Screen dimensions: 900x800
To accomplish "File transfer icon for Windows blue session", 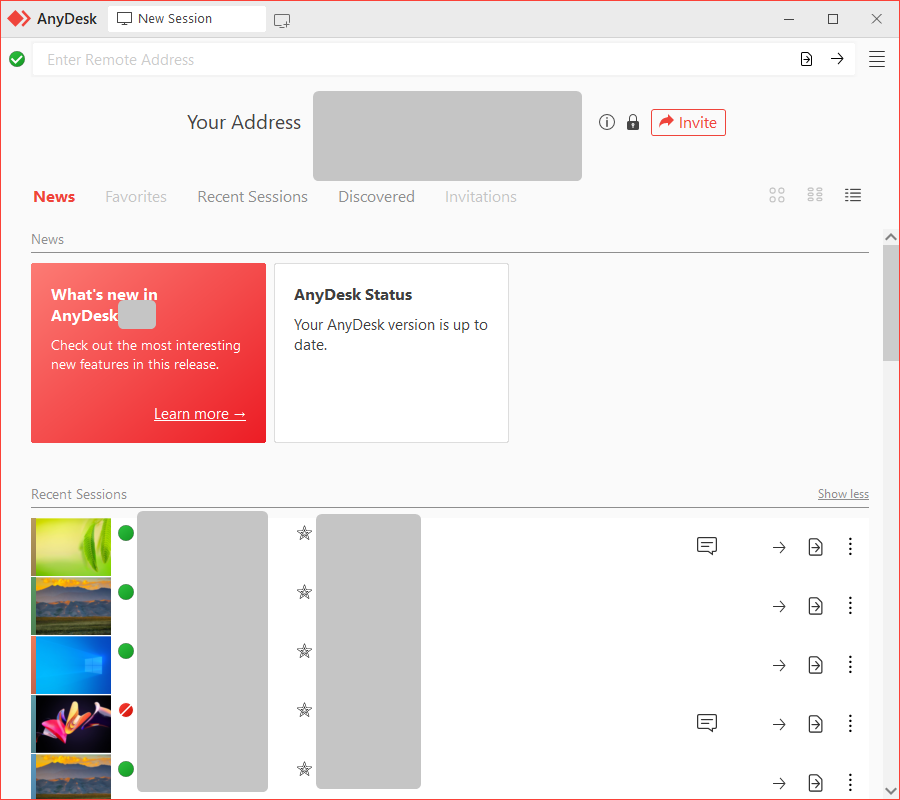I will pyautogui.click(x=816, y=665).
